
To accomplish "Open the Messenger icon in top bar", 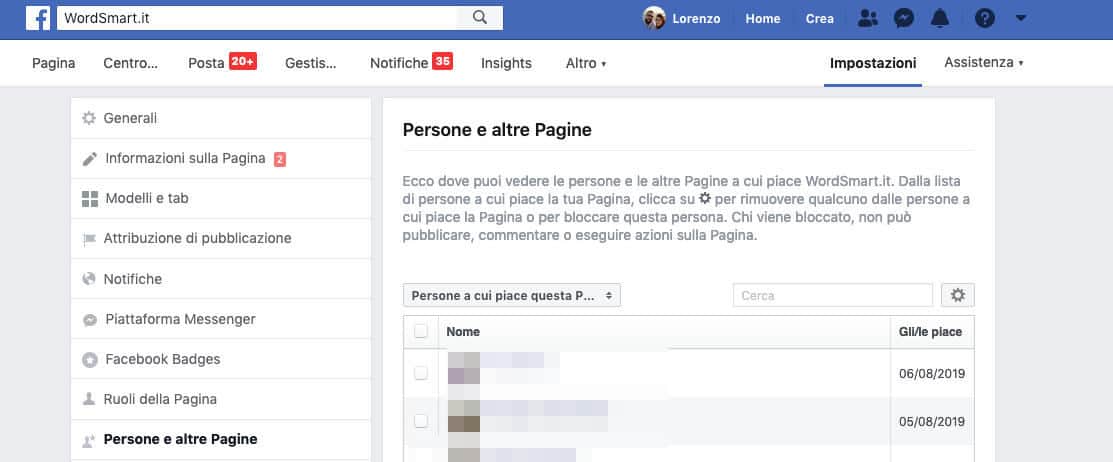I will 903,18.
